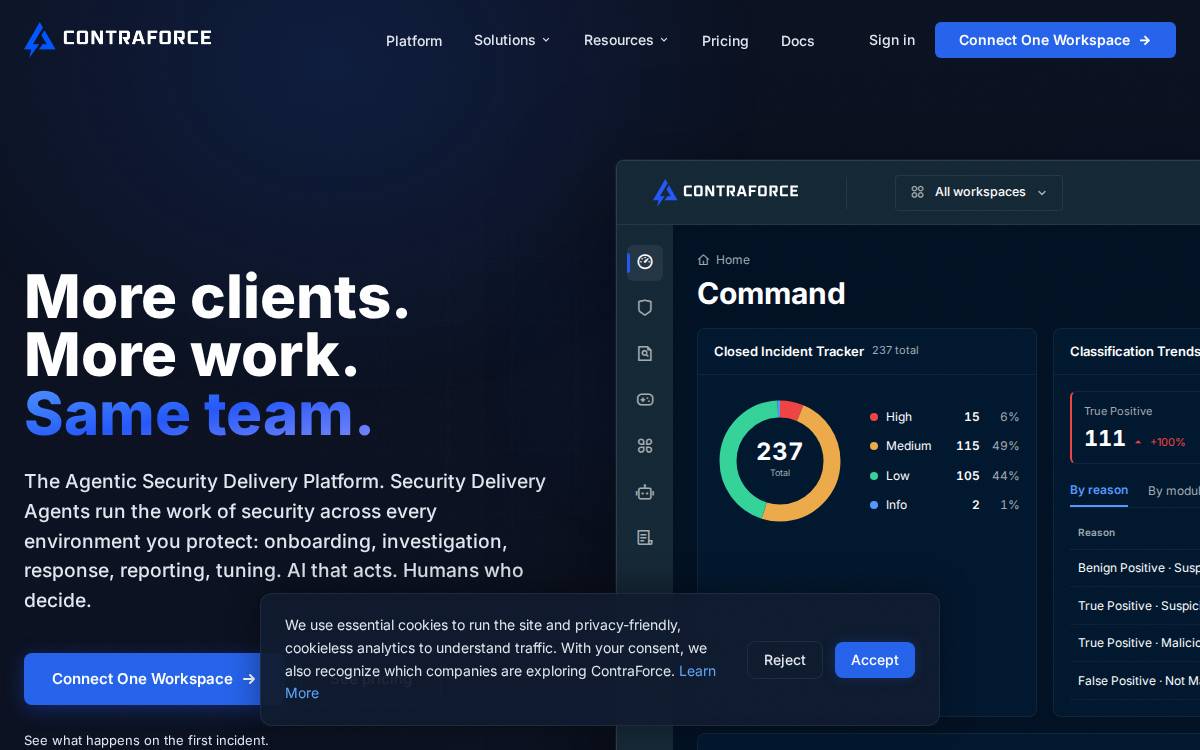Open the dashboard gauge icon in the sidebar
The width and height of the screenshot is (1200, 750).
(645, 262)
